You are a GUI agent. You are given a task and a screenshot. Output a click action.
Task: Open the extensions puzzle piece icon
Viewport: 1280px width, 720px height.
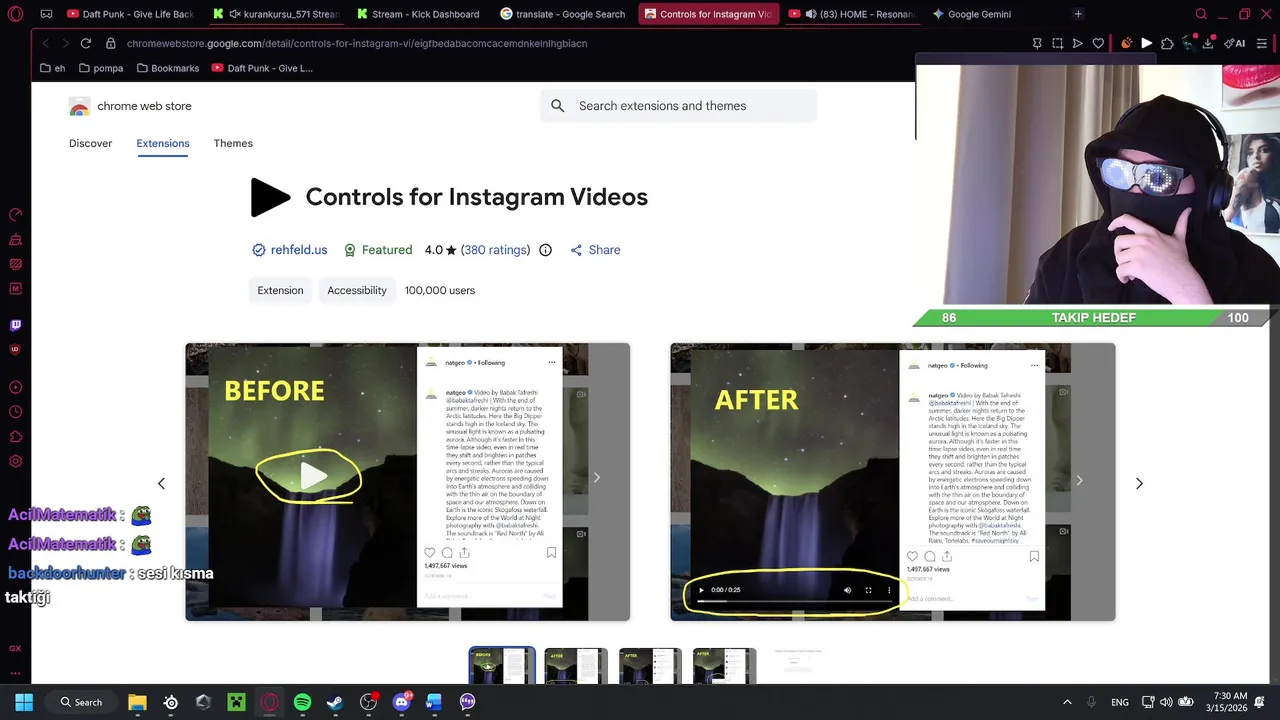tap(1167, 44)
